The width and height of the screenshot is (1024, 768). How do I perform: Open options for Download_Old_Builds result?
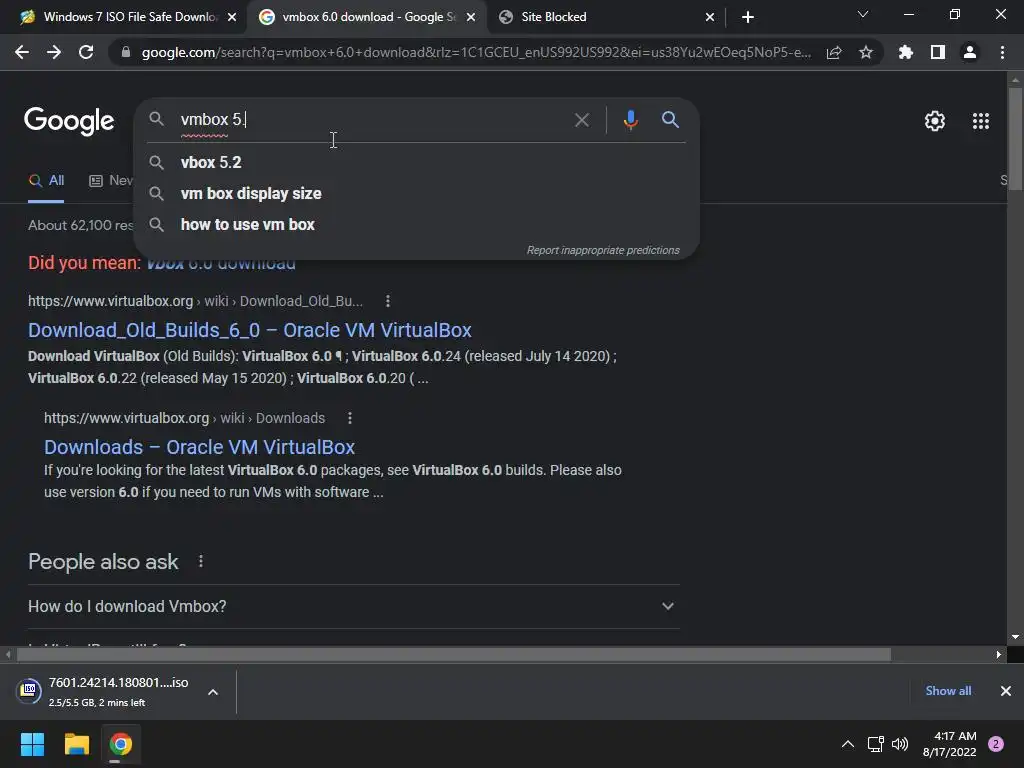(x=388, y=301)
